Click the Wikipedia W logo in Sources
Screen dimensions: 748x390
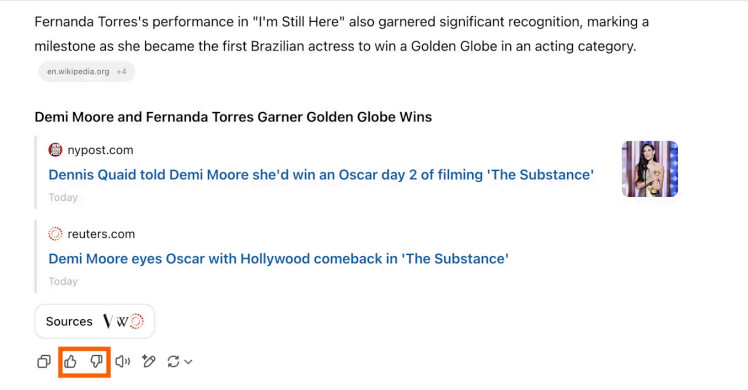tap(122, 322)
